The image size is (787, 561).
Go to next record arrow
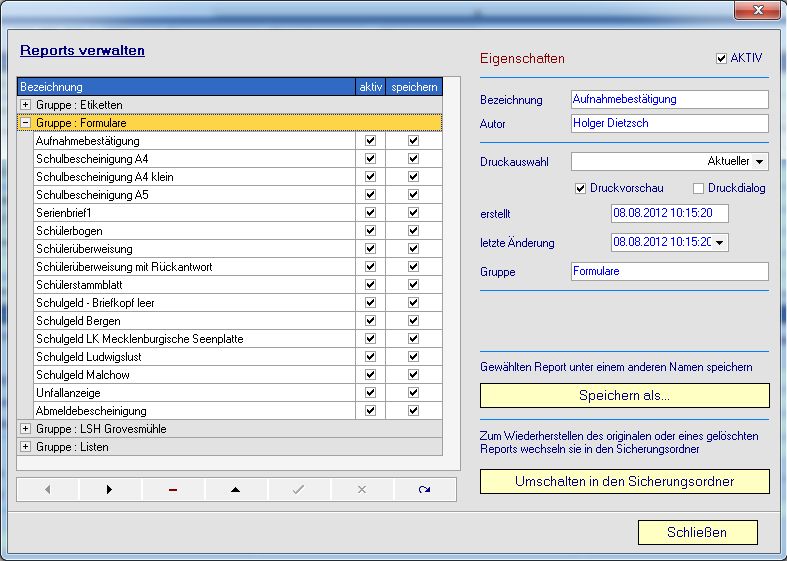[x=110, y=489]
